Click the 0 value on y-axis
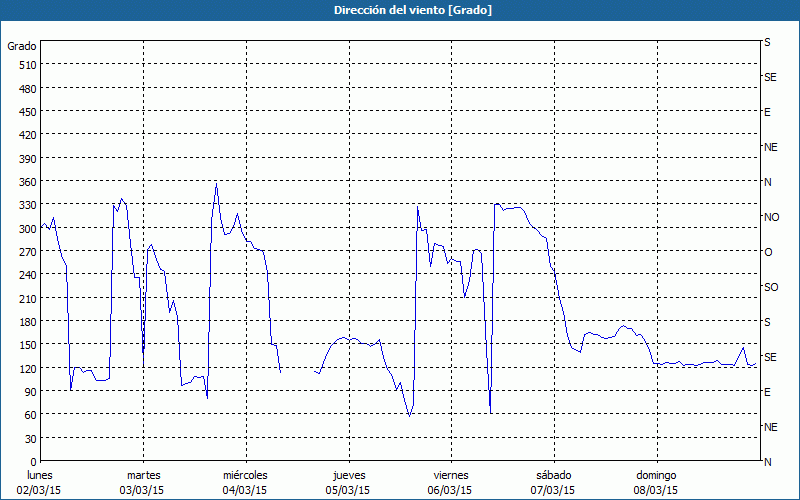Screen dimensions: 800x500 [33, 462]
